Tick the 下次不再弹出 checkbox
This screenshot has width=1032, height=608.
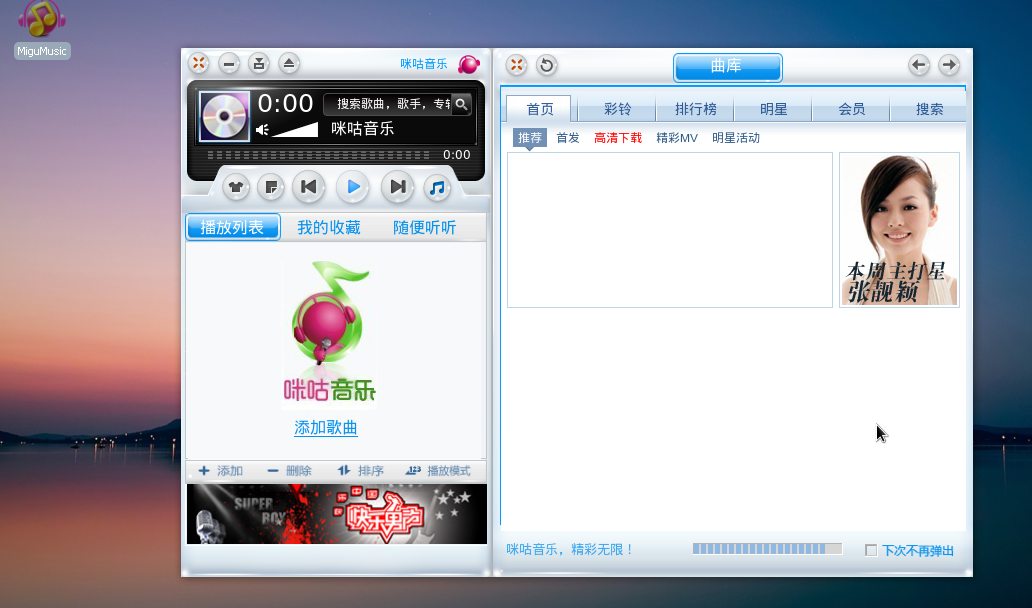click(x=871, y=550)
